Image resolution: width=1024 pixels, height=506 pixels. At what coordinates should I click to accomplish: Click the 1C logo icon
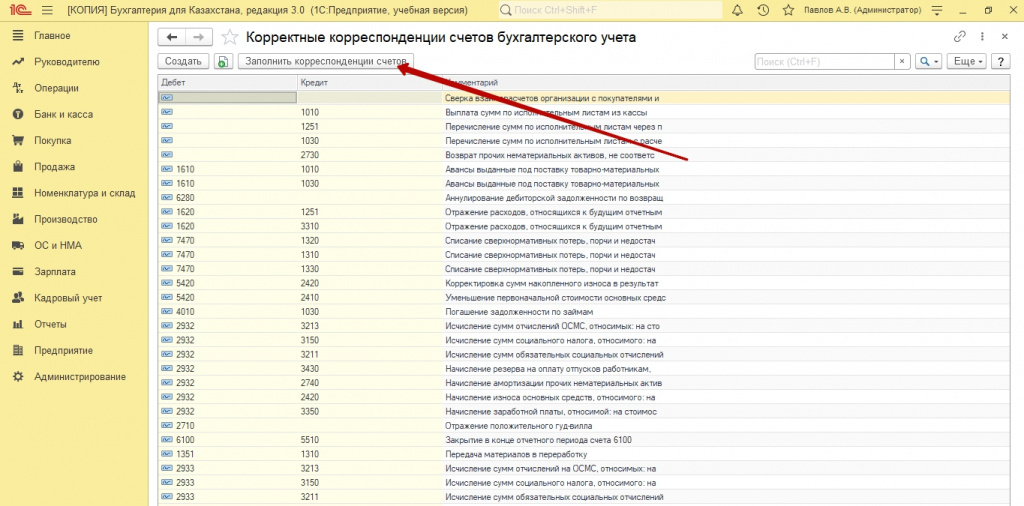coord(18,10)
